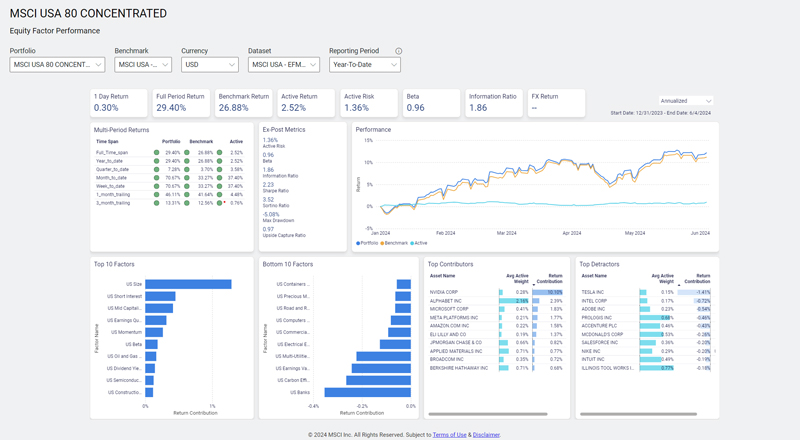The image size is (800, 440).
Task: Click the US Banks factor bar
Action: coord(367,393)
